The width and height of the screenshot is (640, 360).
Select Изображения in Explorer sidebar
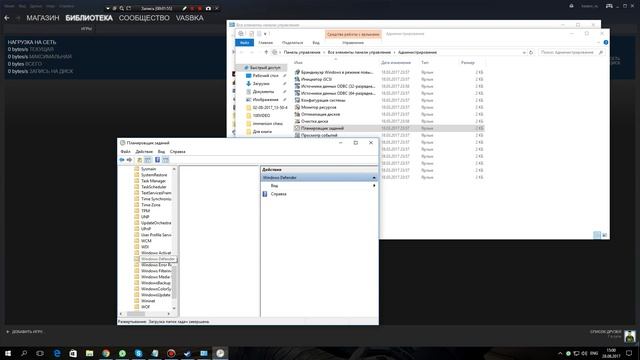click(265, 100)
